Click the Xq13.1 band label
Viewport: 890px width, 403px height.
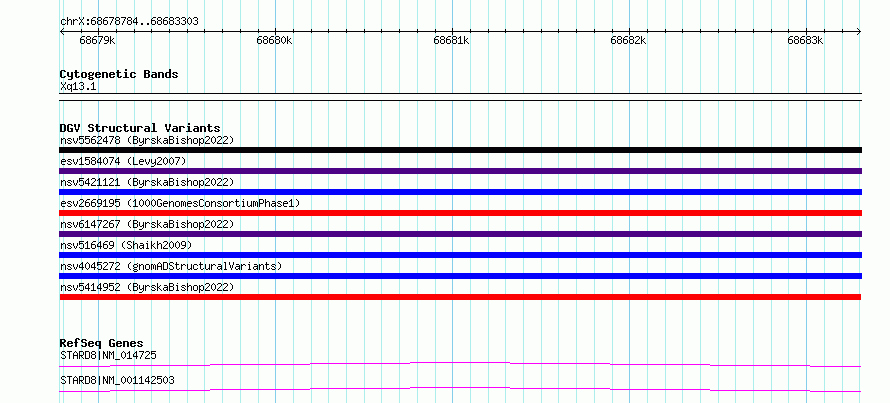[x=78, y=86]
